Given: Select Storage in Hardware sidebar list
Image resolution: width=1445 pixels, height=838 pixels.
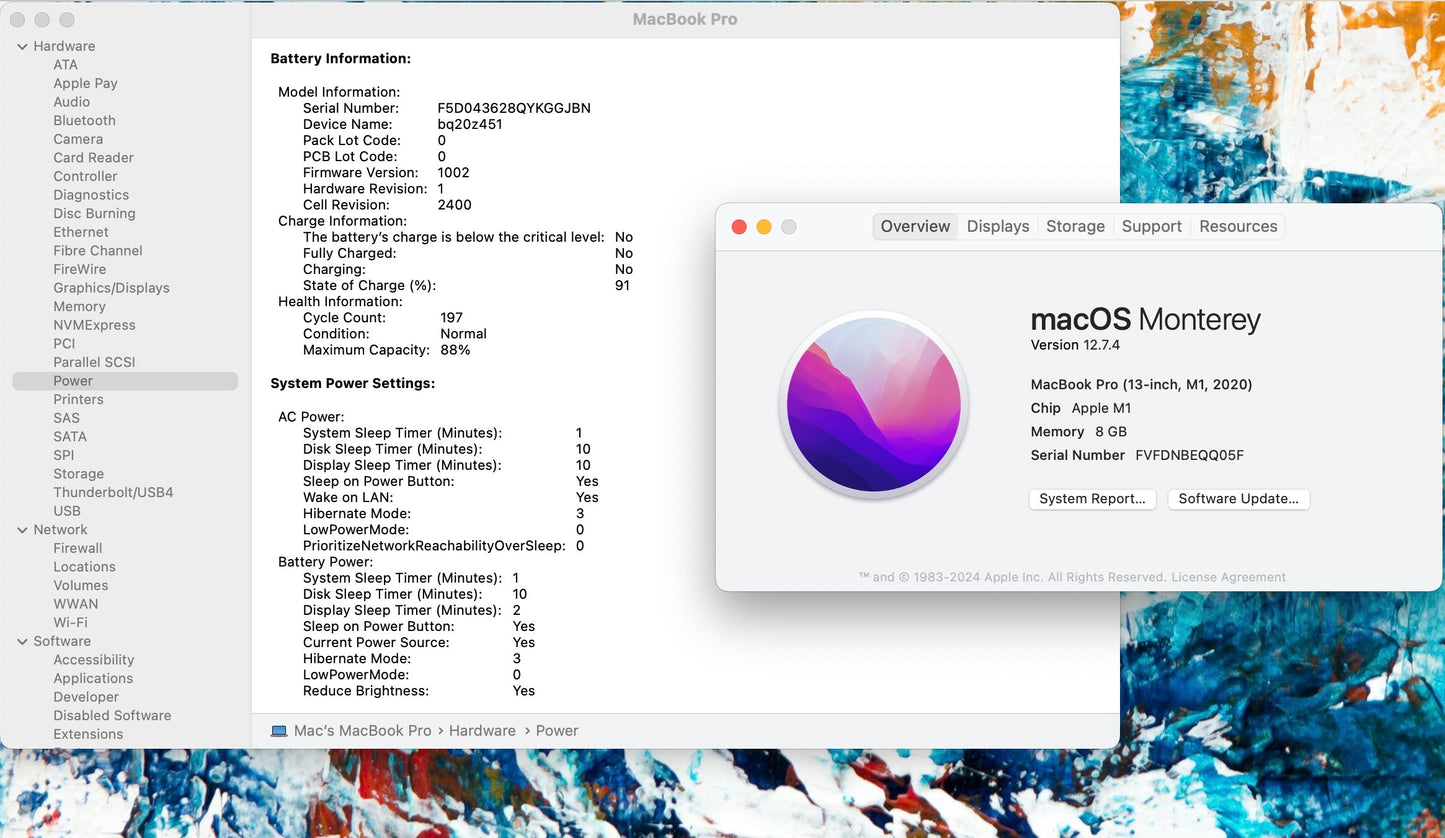Looking at the screenshot, I should 78,474.
